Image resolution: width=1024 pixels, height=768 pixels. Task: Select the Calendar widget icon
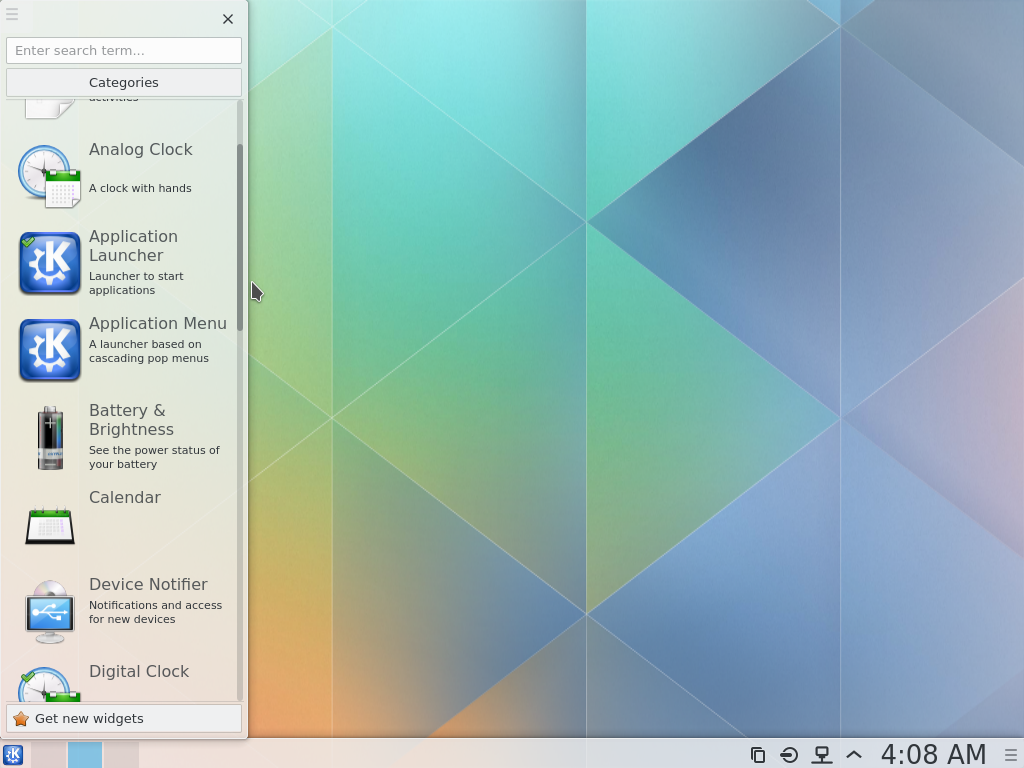coord(49,524)
